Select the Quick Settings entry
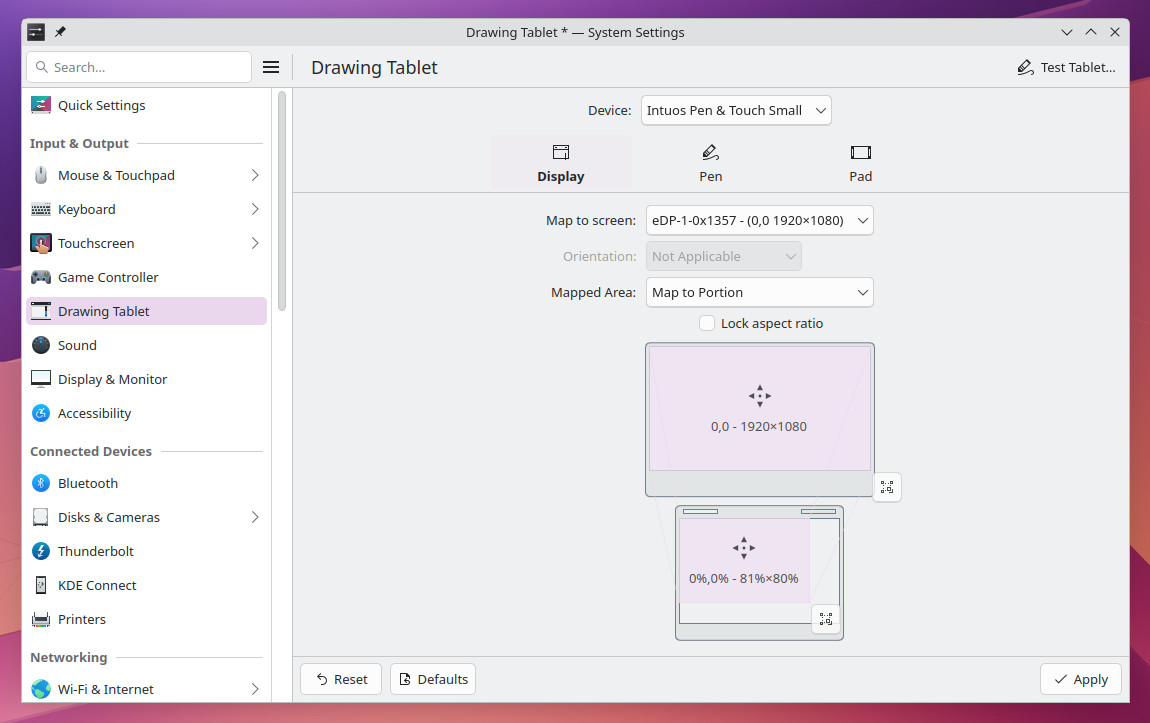Viewport: 1150px width, 723px height. 146,105
